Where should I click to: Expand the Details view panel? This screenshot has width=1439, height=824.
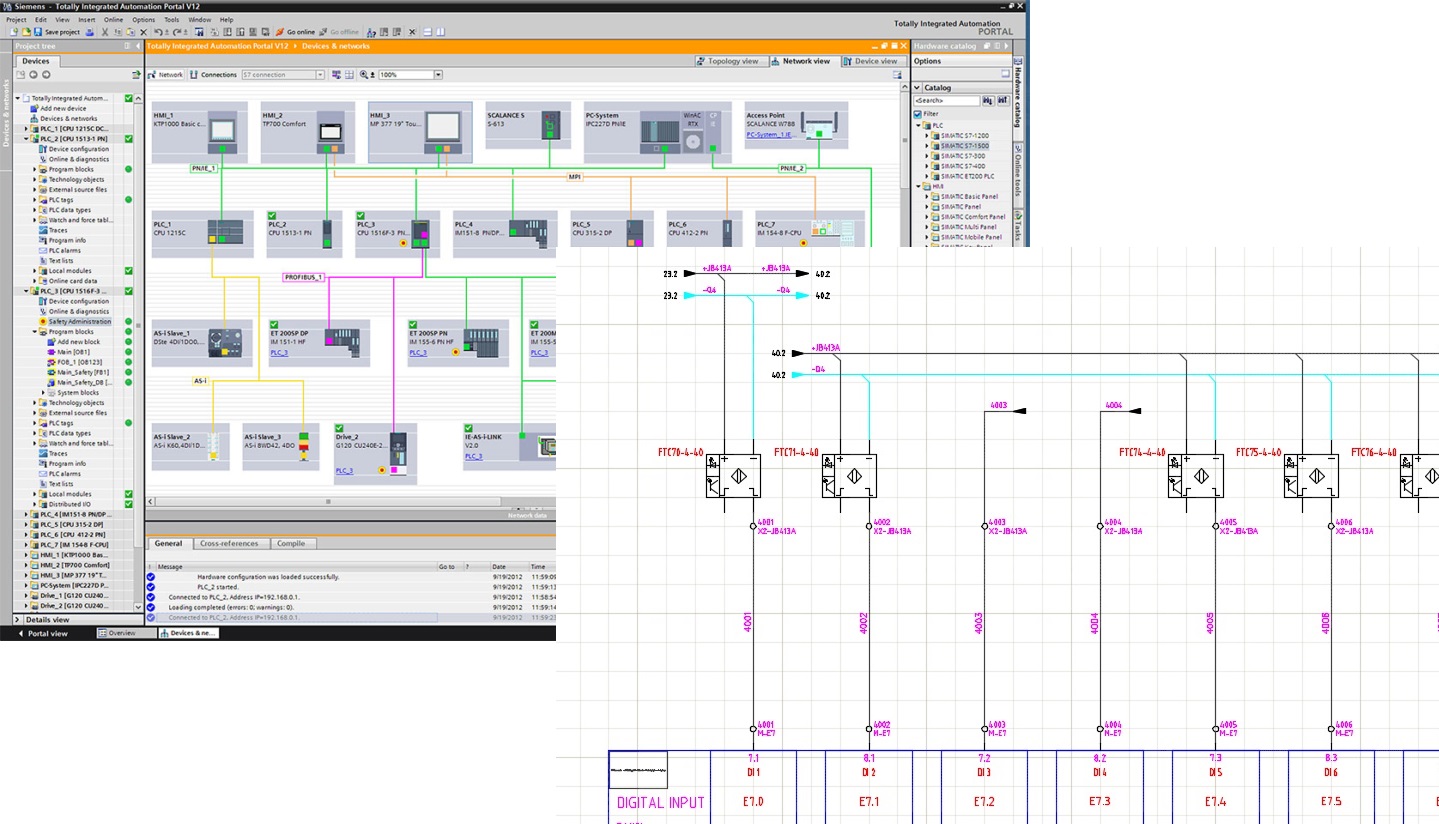point(17,620)
